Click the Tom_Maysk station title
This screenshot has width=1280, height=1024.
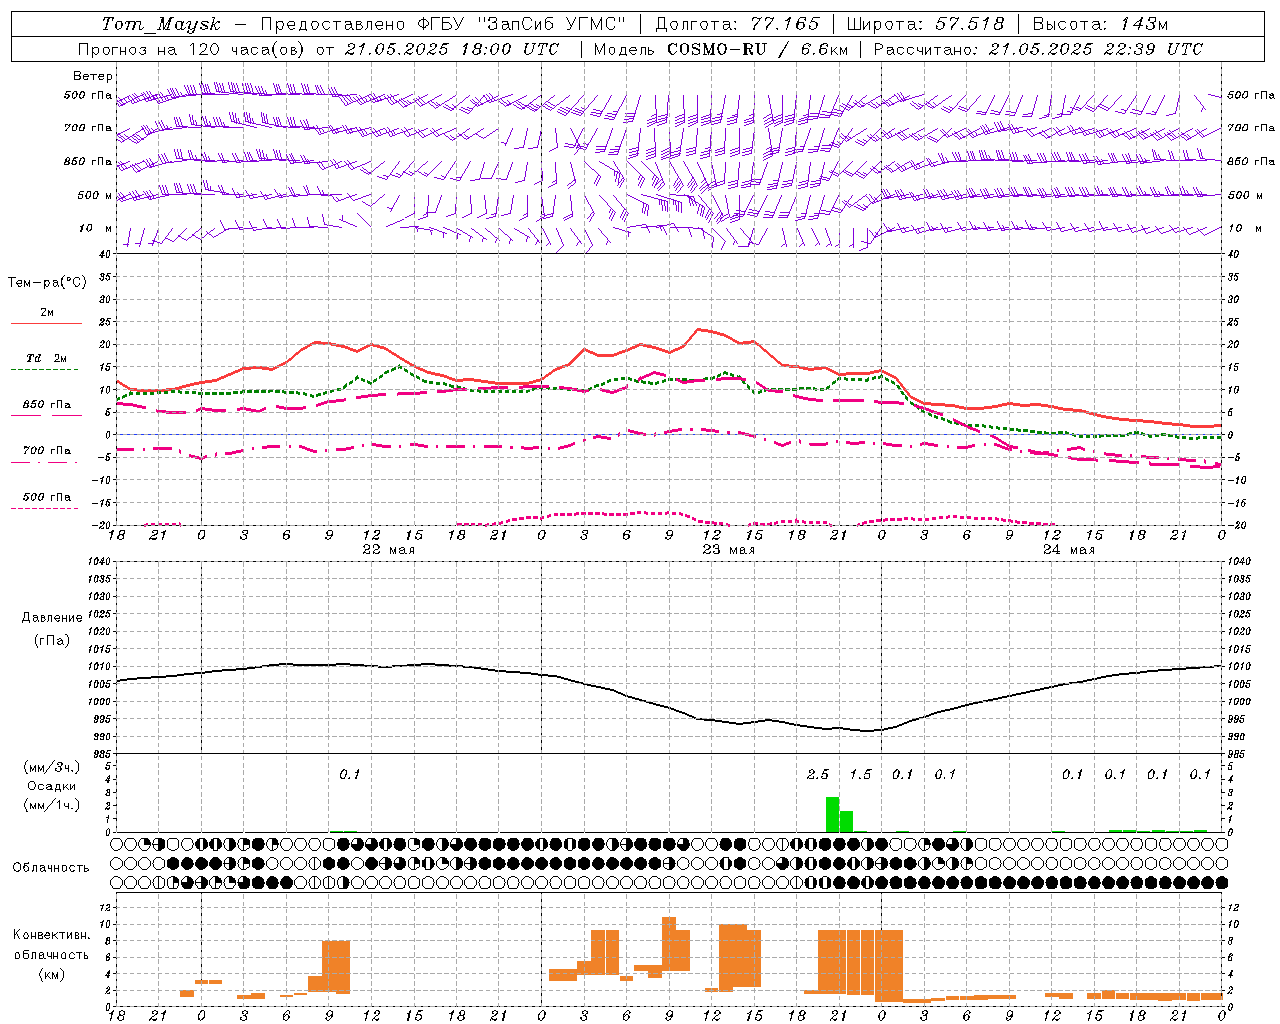pyautogui.click(x=161, y=24)
